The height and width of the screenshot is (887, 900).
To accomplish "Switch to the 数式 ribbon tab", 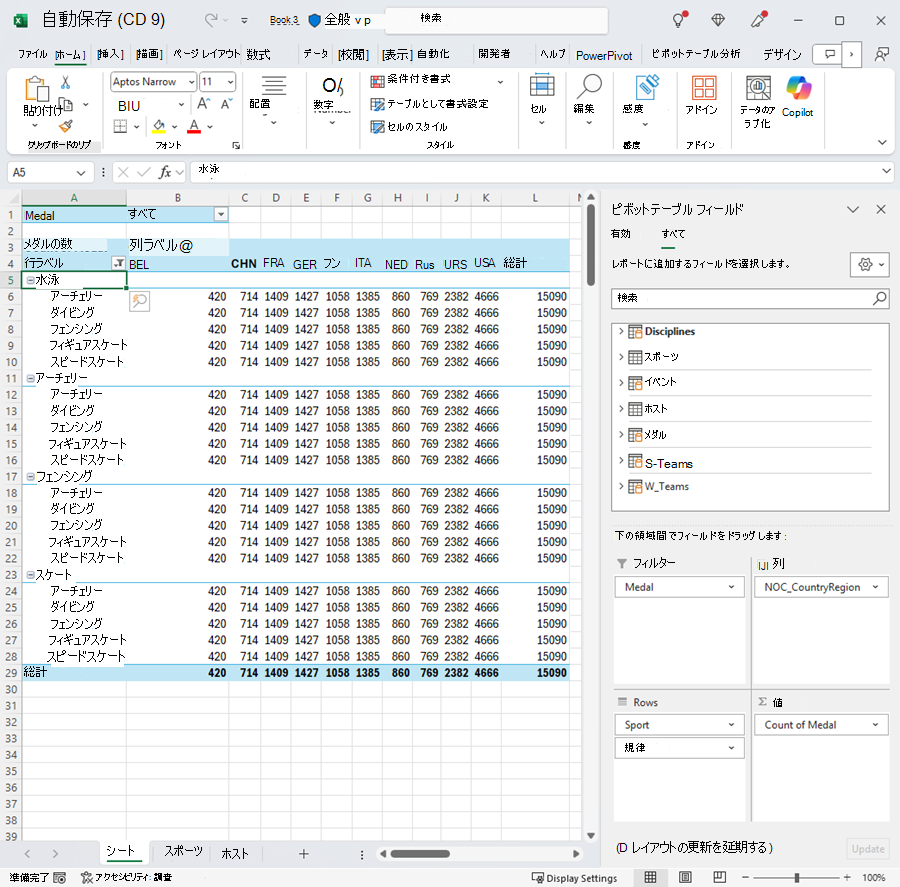I will (258, 55).
